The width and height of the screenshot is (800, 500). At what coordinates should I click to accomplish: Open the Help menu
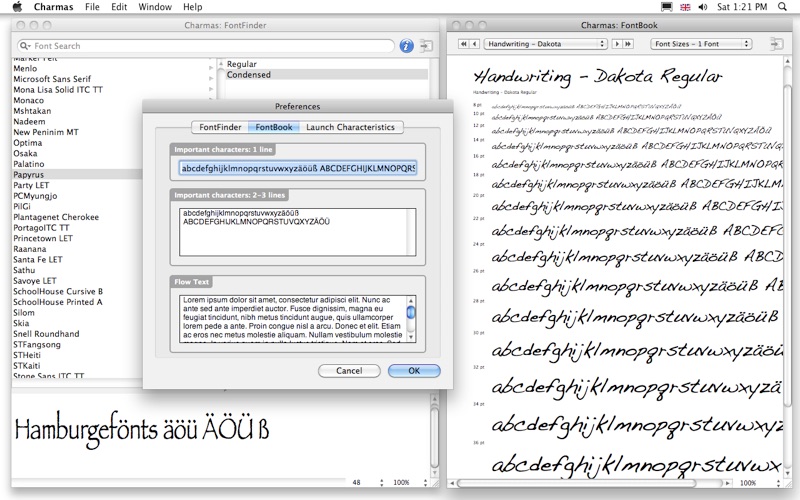click(193, 7)
